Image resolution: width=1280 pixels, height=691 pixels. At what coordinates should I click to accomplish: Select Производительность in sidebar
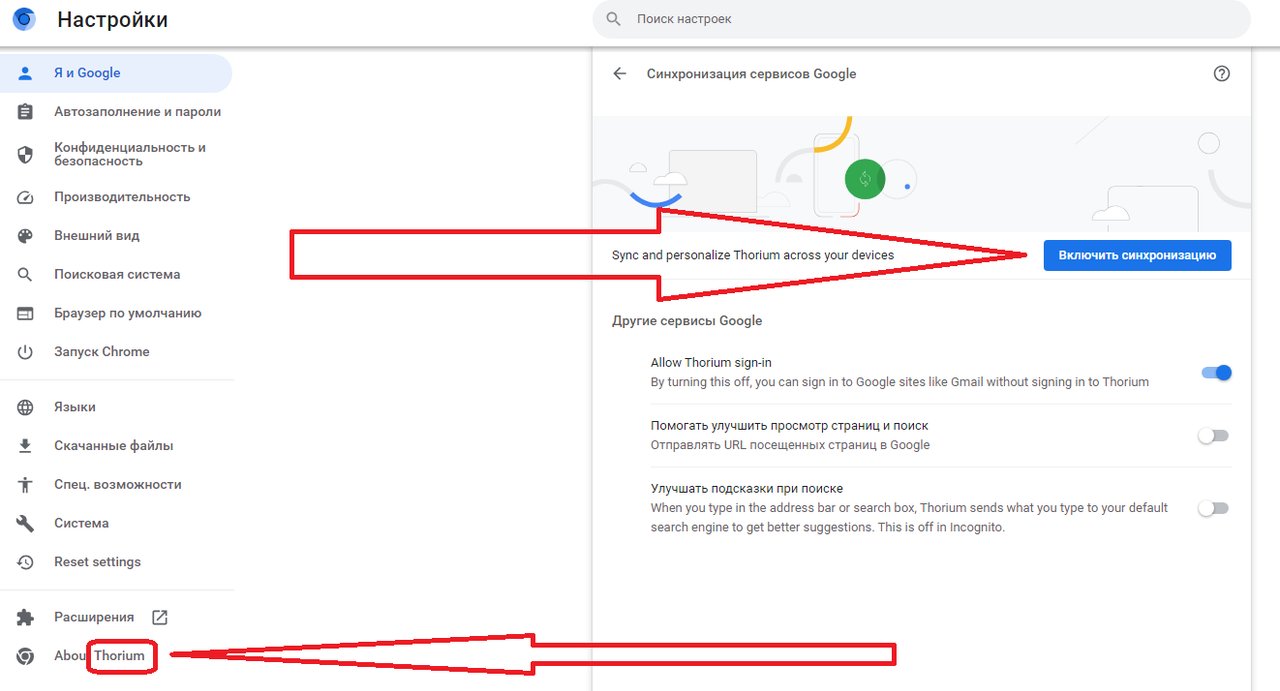116,197
